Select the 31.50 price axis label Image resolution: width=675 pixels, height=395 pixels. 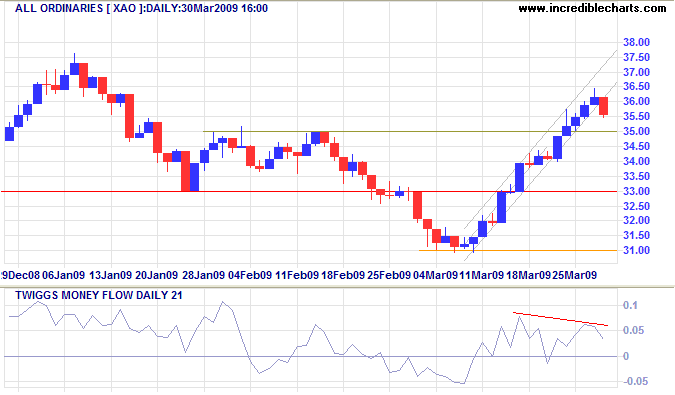[x=636, y=235]
